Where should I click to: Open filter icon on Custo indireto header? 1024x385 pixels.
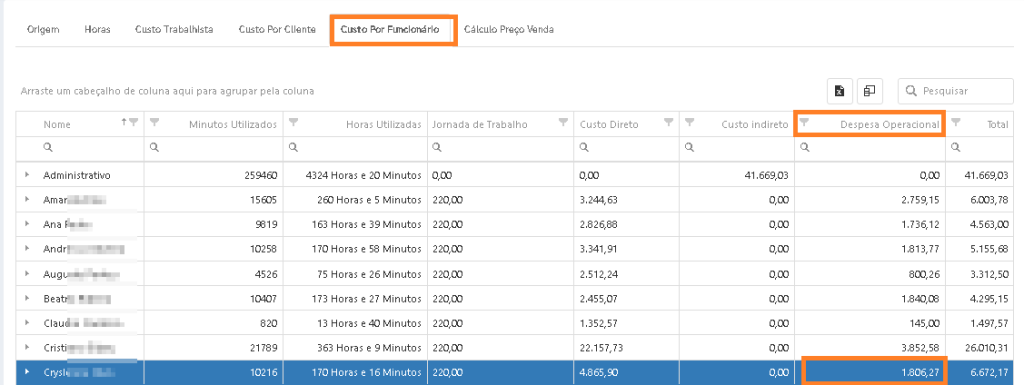pos(690,122)
